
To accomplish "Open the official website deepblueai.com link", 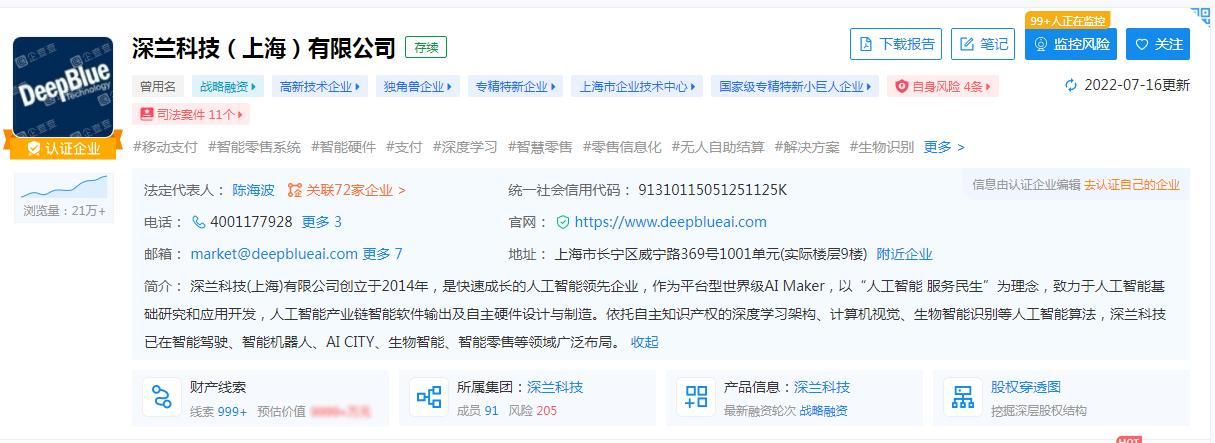I will (x=671, y=222).
